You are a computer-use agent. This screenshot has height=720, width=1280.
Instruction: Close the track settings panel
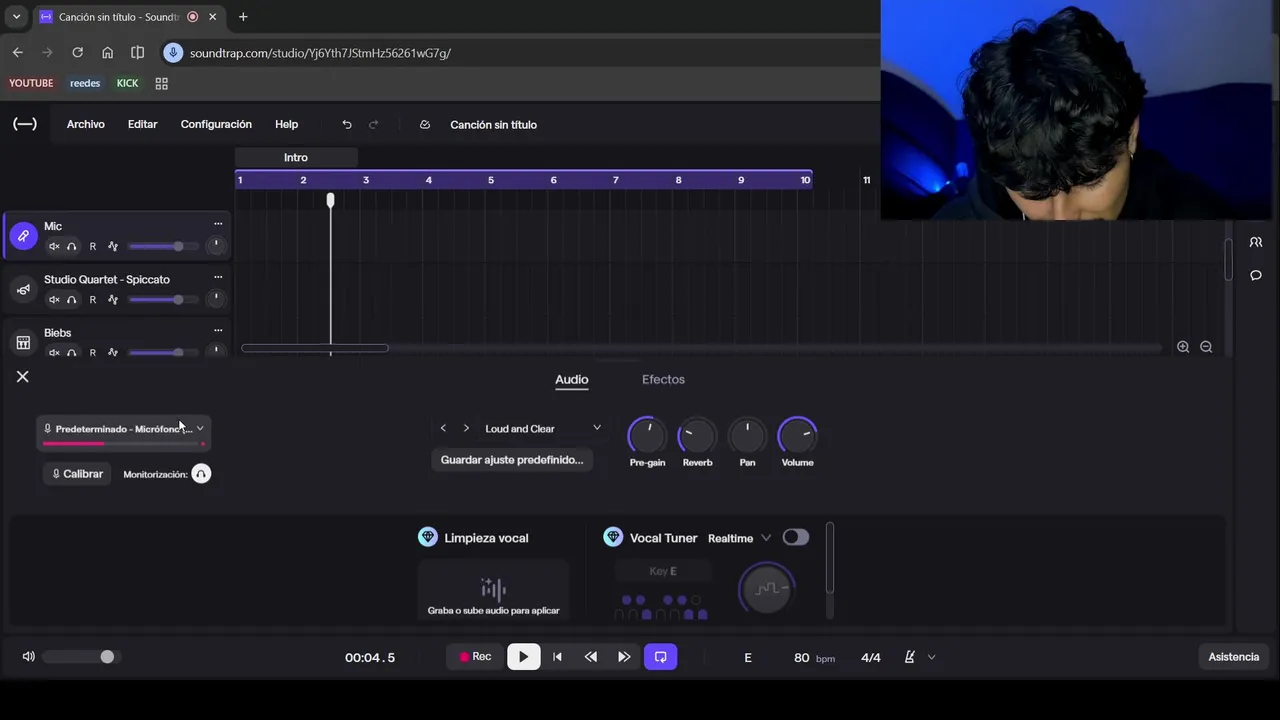(x=23, y=376)
